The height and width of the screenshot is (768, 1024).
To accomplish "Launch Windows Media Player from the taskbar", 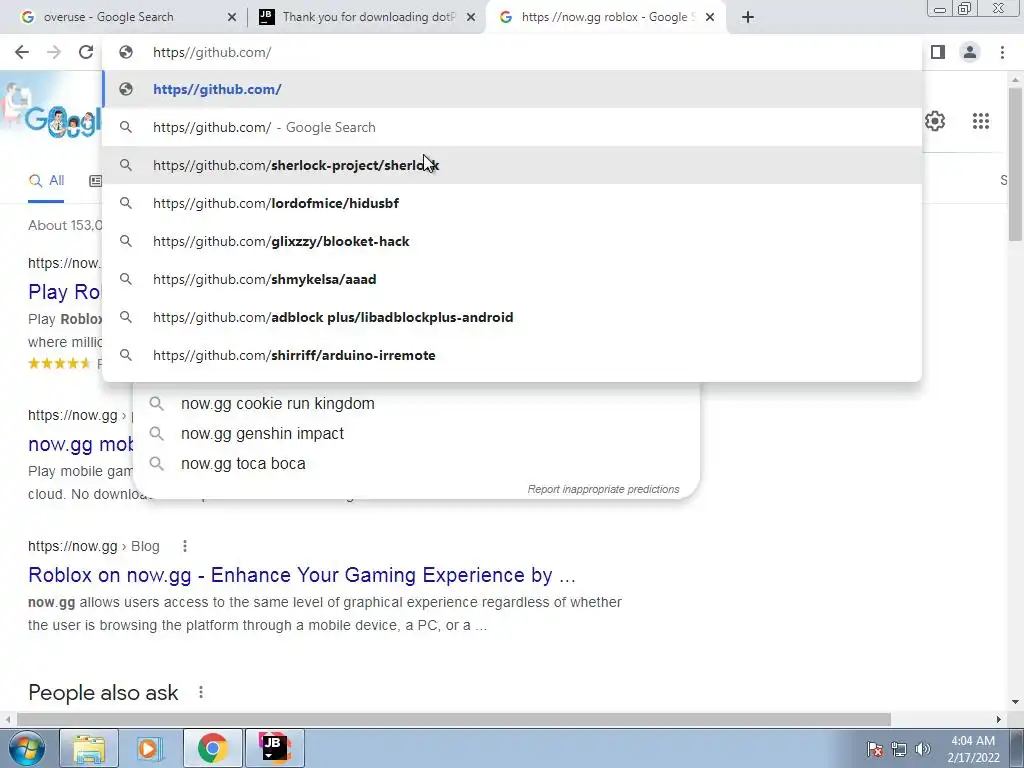I will pos(150,748).
